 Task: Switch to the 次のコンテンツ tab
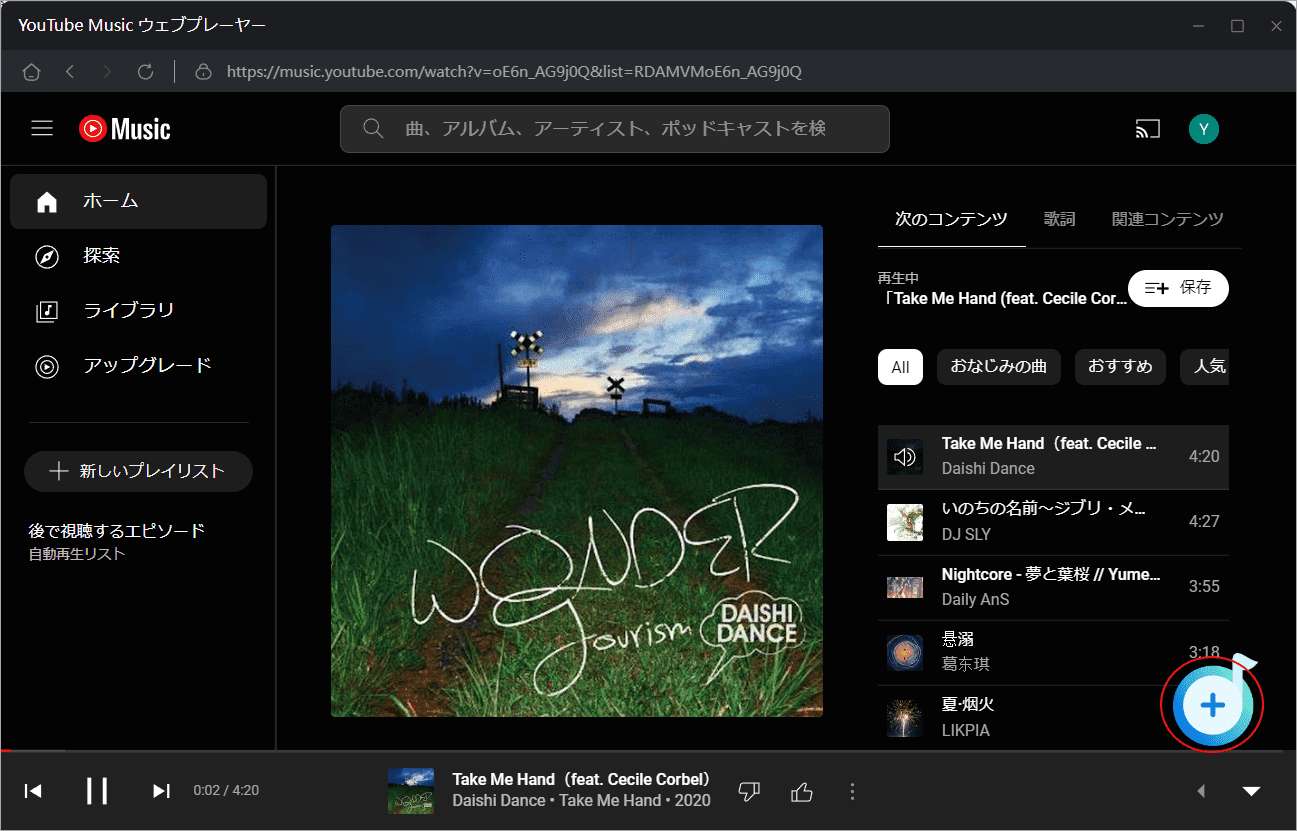[x=951, y=219]
